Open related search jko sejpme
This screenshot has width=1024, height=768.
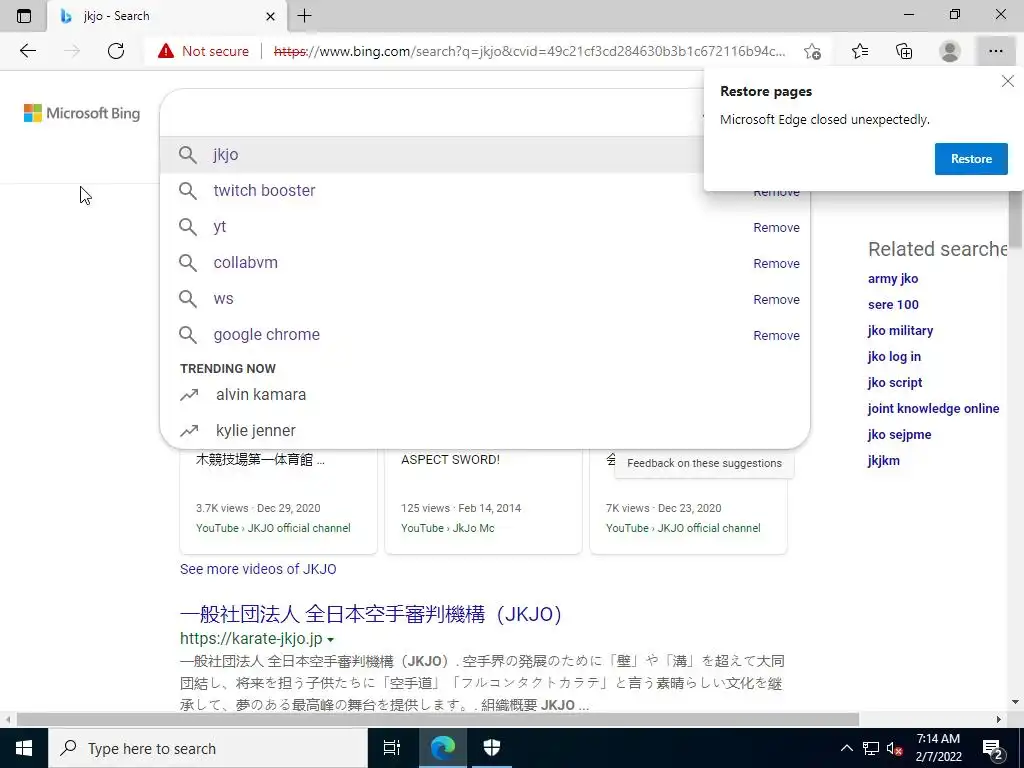(x=899, y=434)
